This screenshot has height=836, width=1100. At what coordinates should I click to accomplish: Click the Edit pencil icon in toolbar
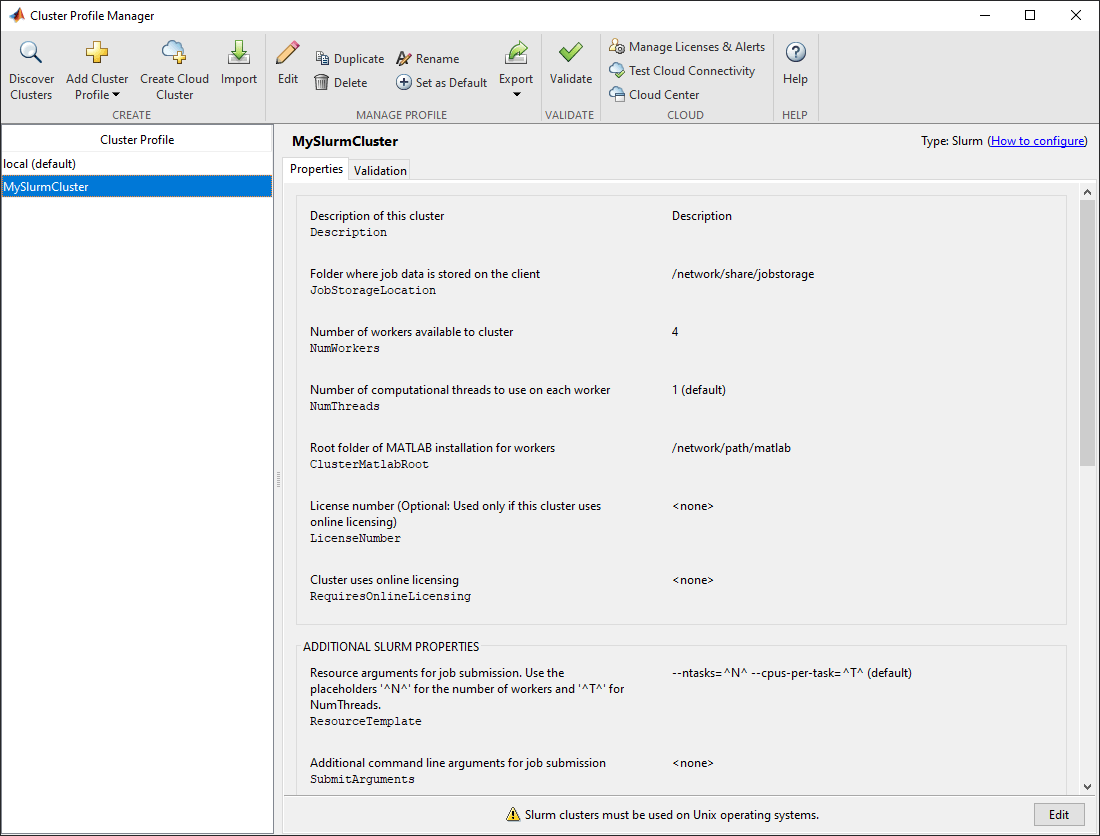(288, 52)
